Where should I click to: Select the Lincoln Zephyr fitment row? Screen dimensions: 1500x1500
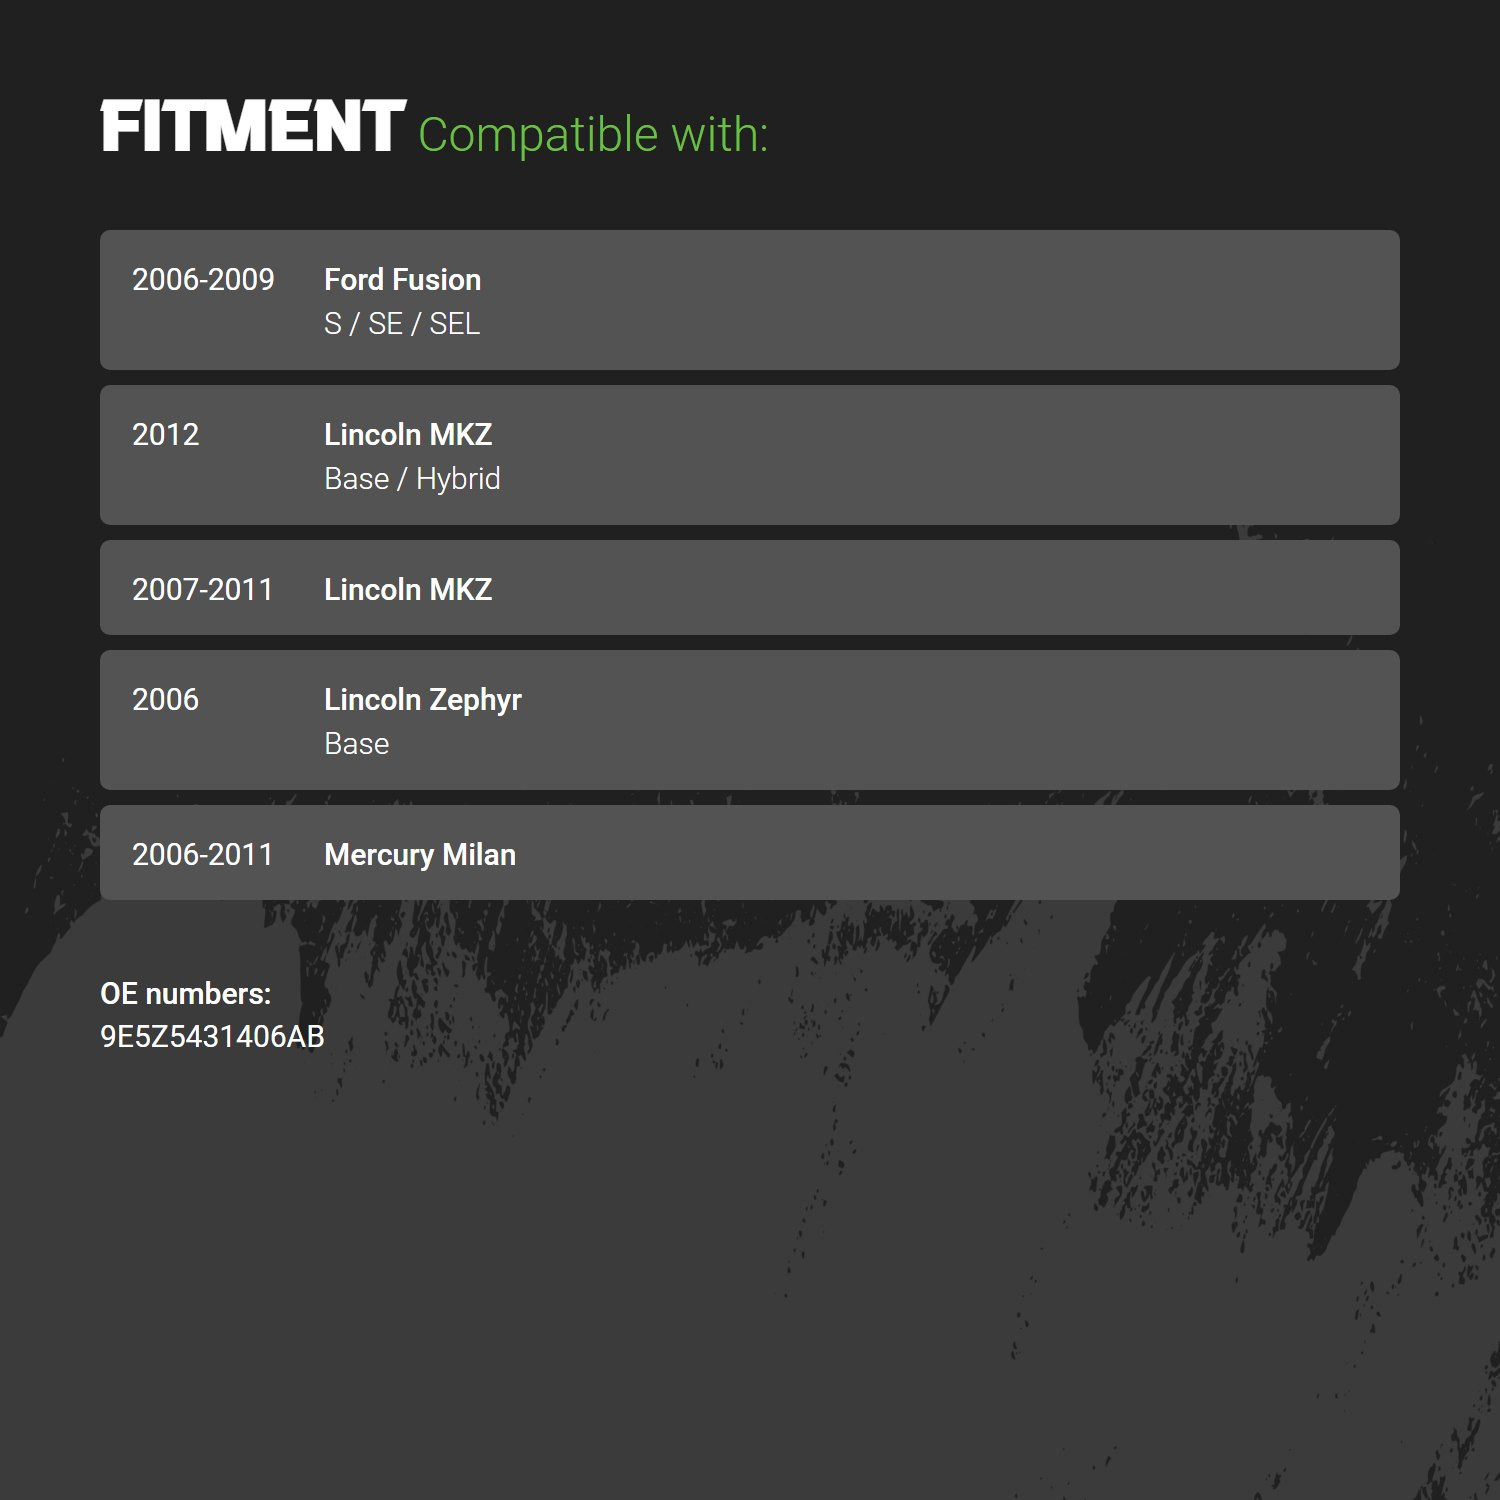(750, 720)
